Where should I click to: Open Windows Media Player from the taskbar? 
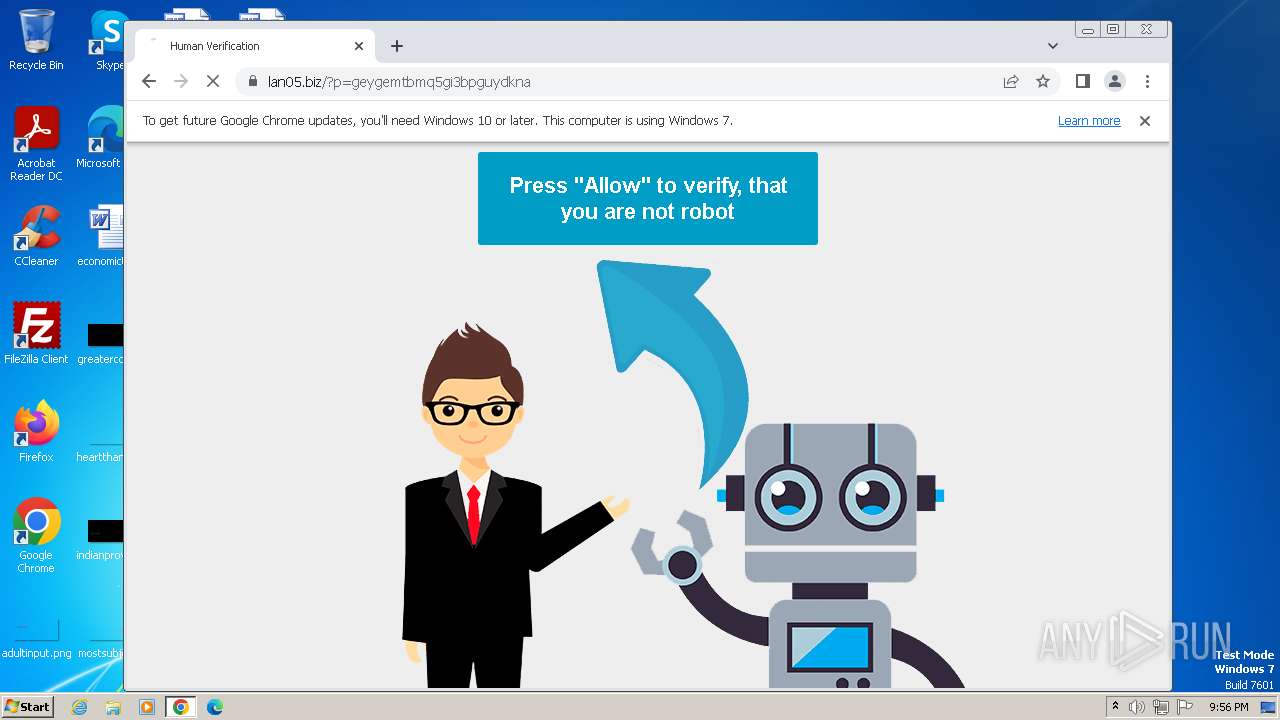[147, 707]
